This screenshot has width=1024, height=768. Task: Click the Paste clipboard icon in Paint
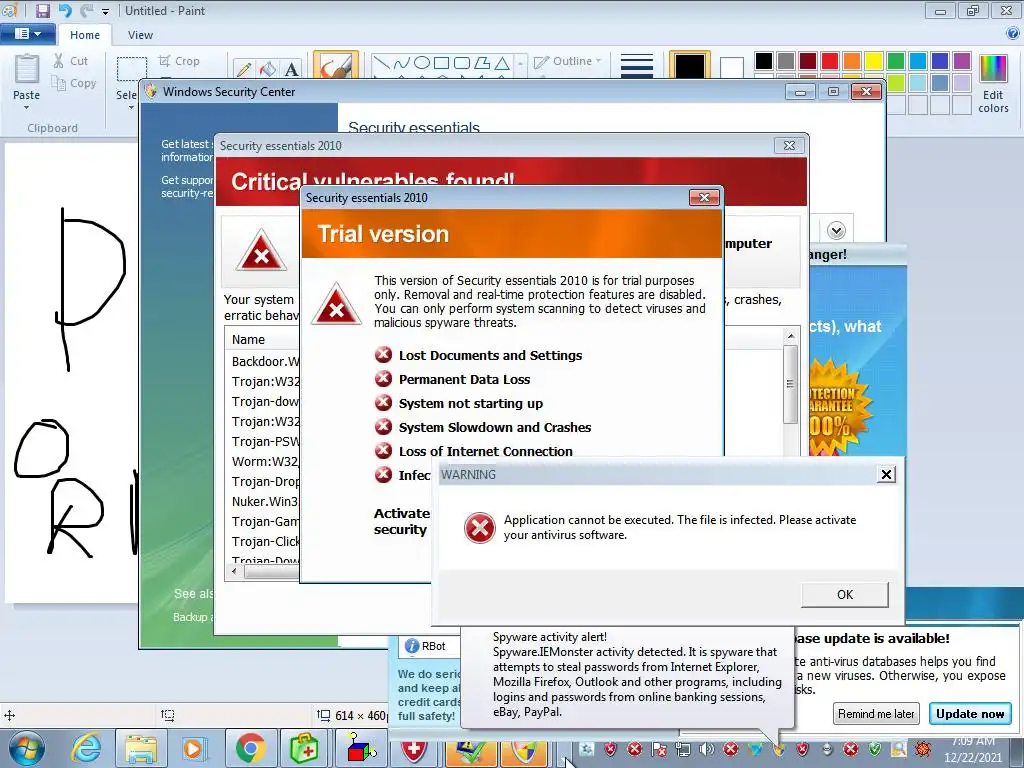(27, 69)
